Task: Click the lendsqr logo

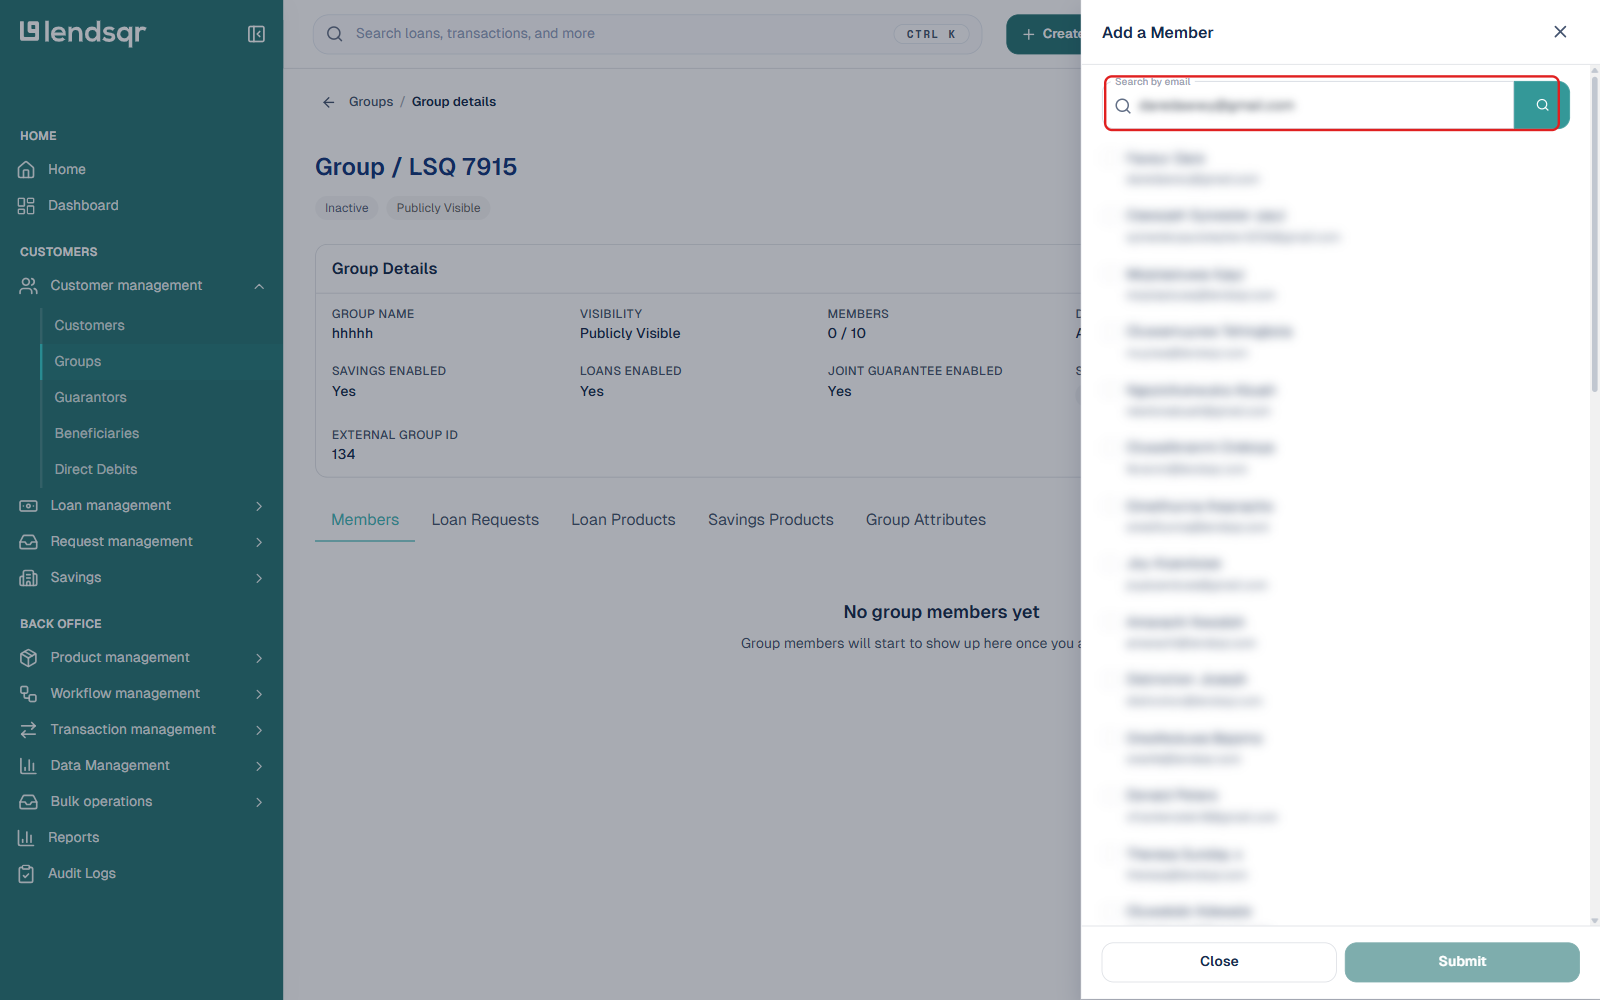Action: pyautogui.click(x=83, y=33)
